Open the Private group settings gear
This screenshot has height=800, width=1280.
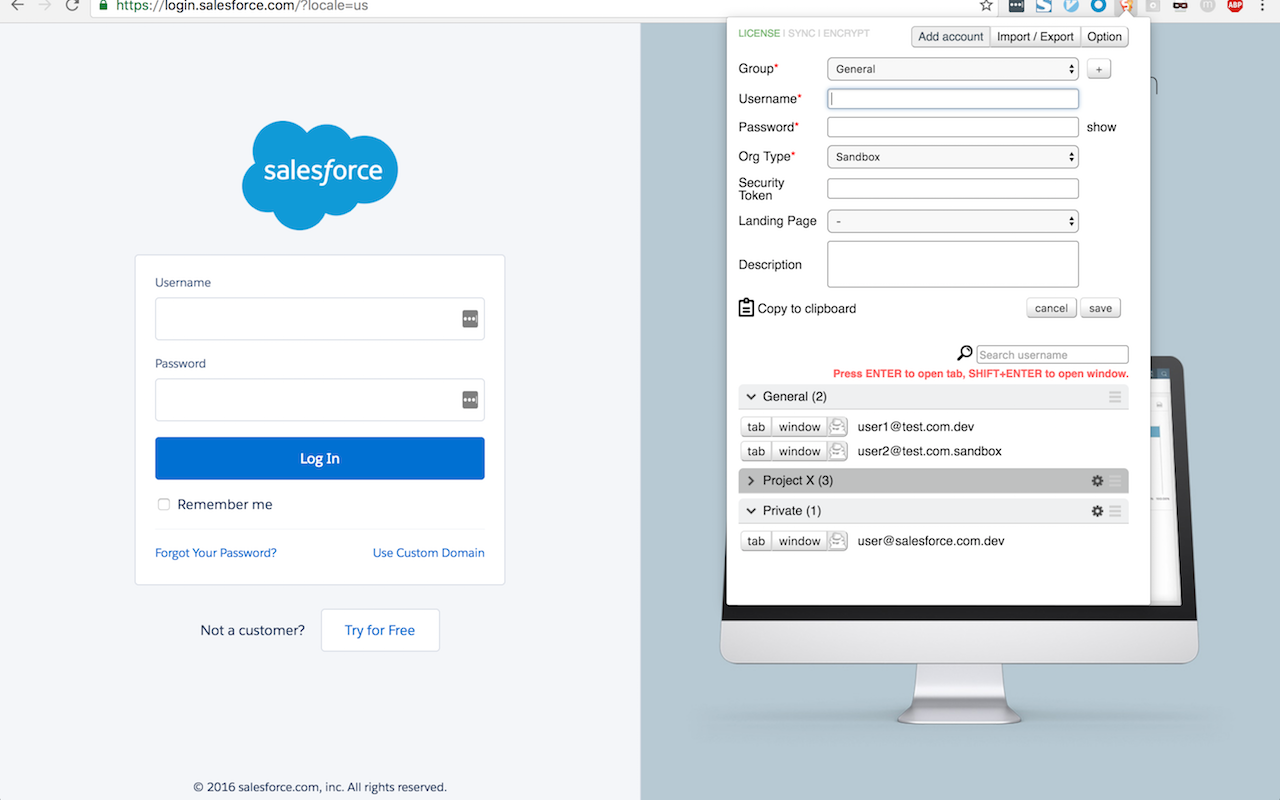point(1096,510)
